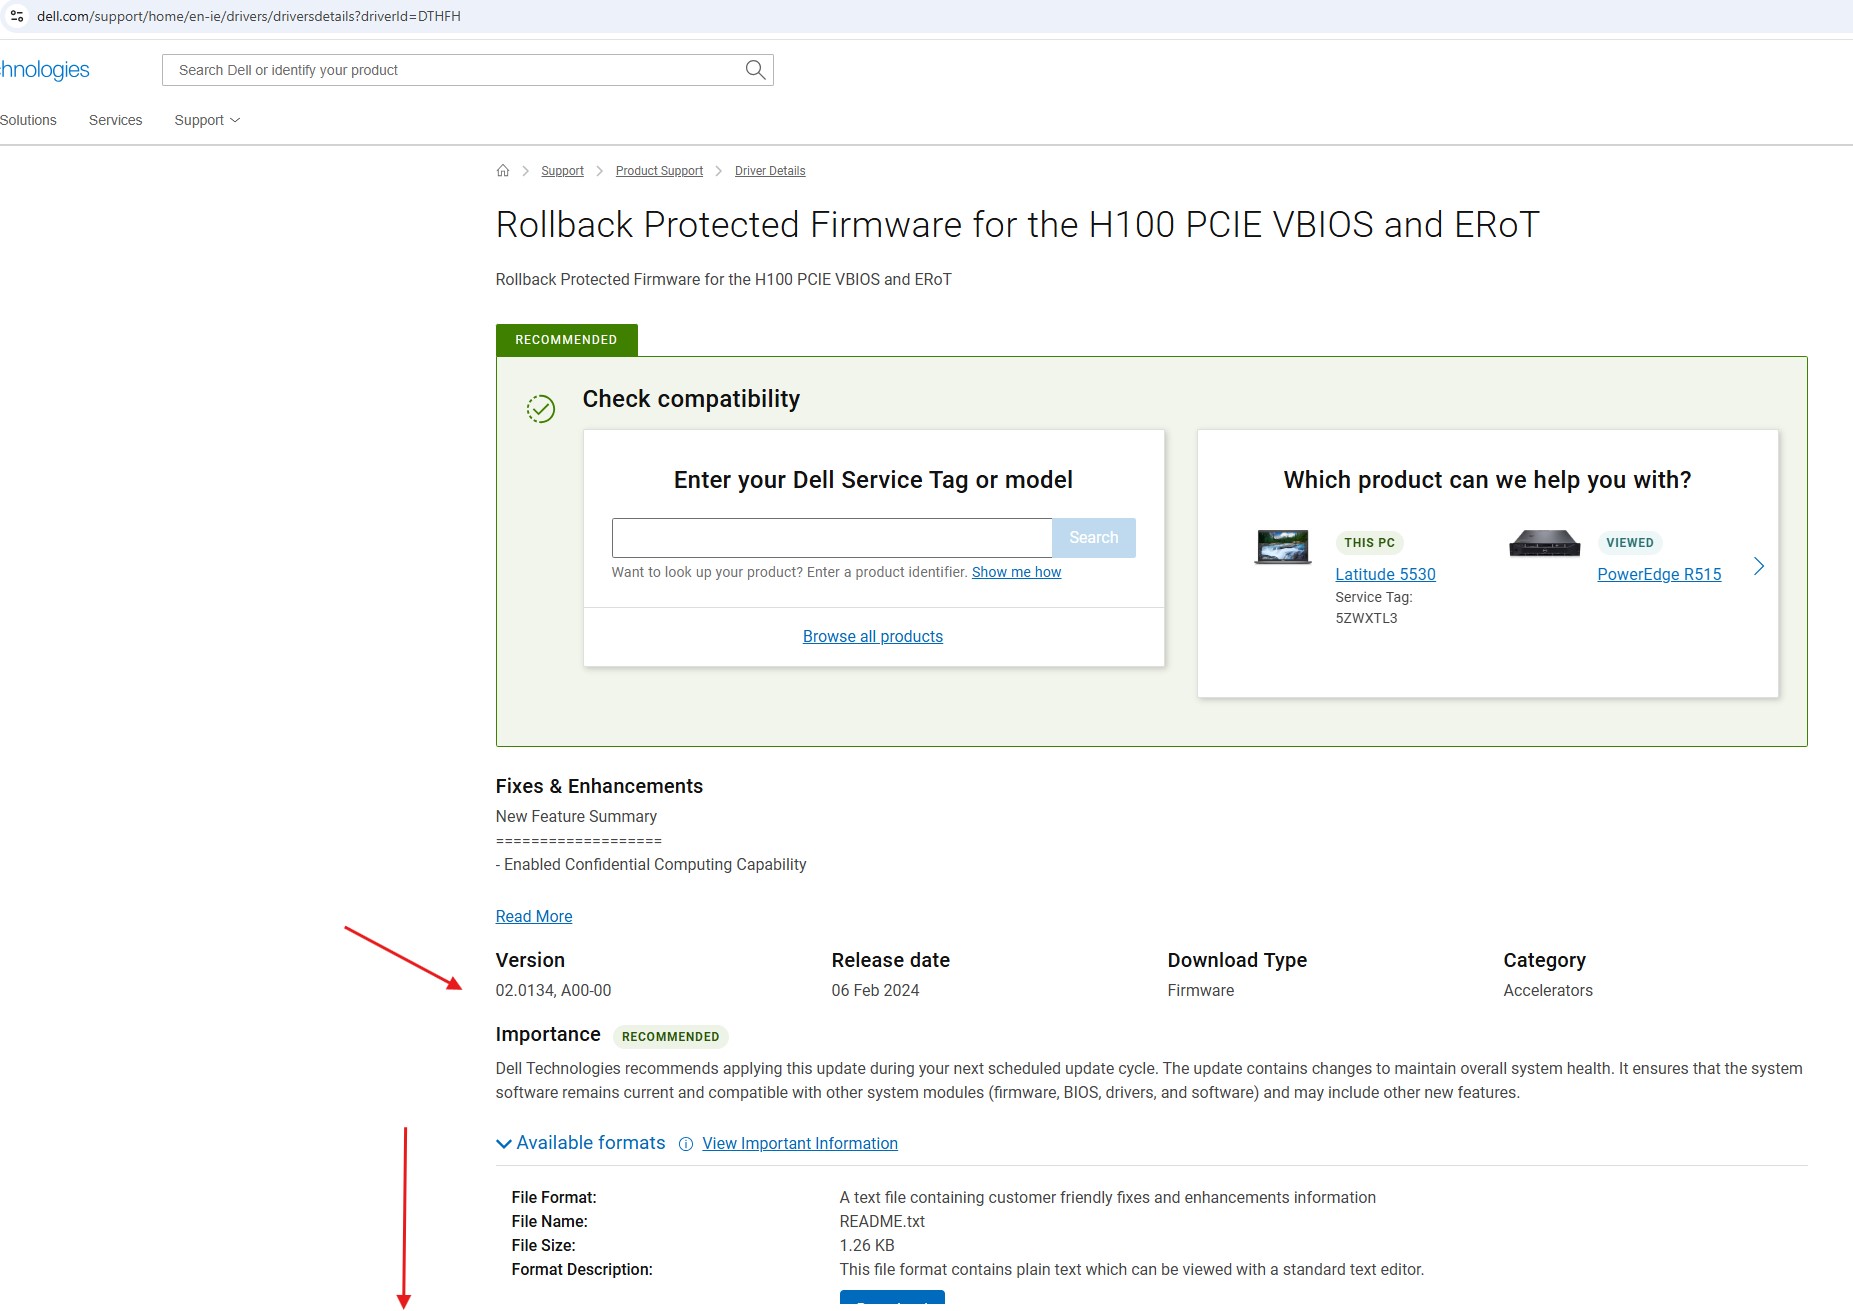Viewport: 1853px width, 1311px height.
Task: Open the Show me how link
Action: pyautogui.click(x=1016, y=572)
